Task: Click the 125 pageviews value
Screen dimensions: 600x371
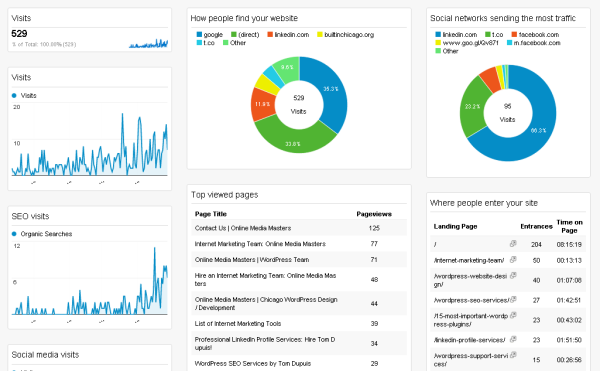Action: click(374, 228)
